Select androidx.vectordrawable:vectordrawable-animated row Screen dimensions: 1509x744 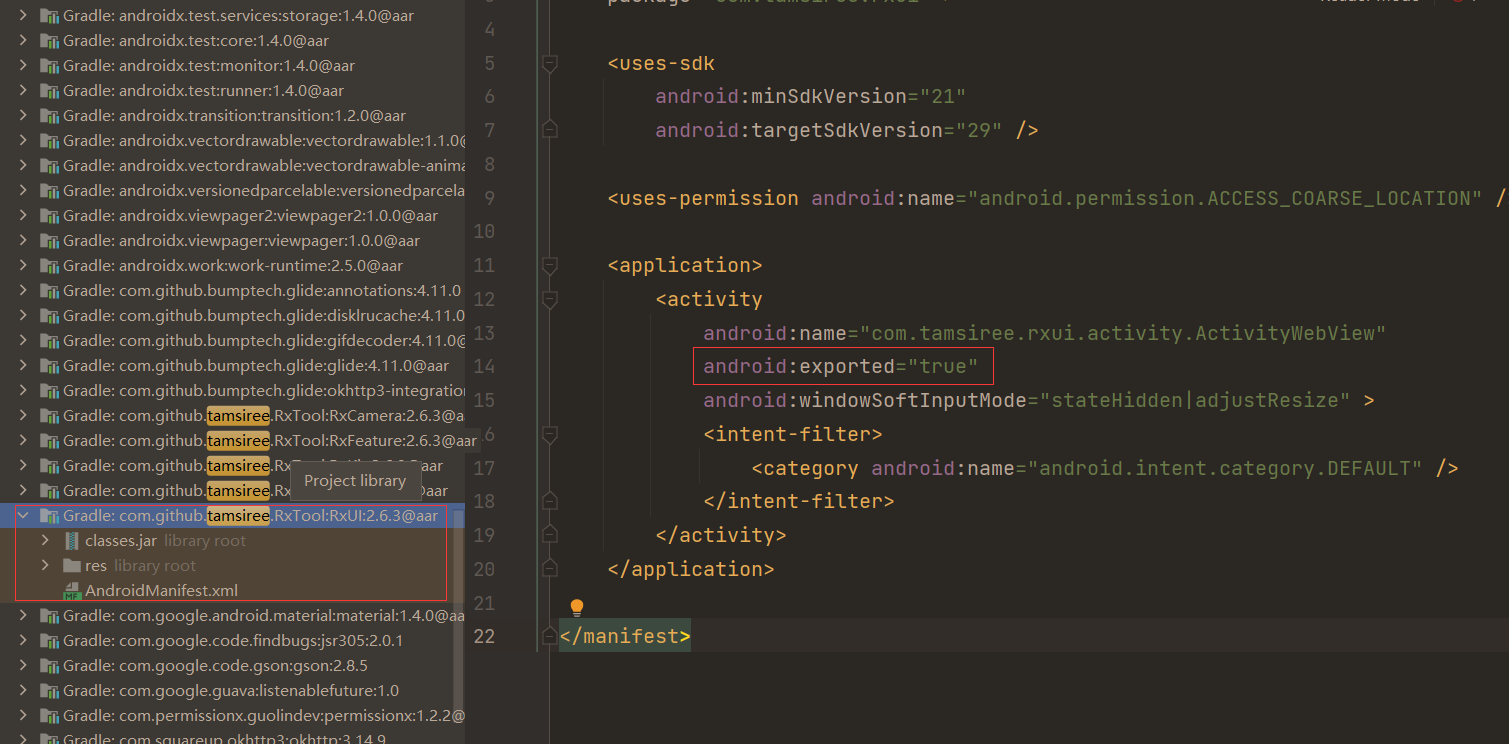click(233, 166)
